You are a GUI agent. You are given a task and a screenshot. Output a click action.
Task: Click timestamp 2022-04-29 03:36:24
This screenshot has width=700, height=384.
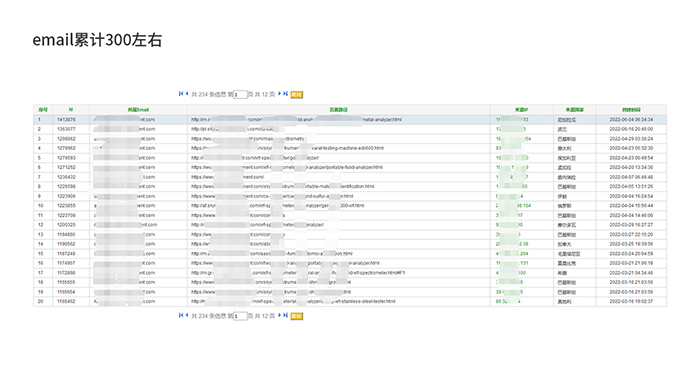631,139
